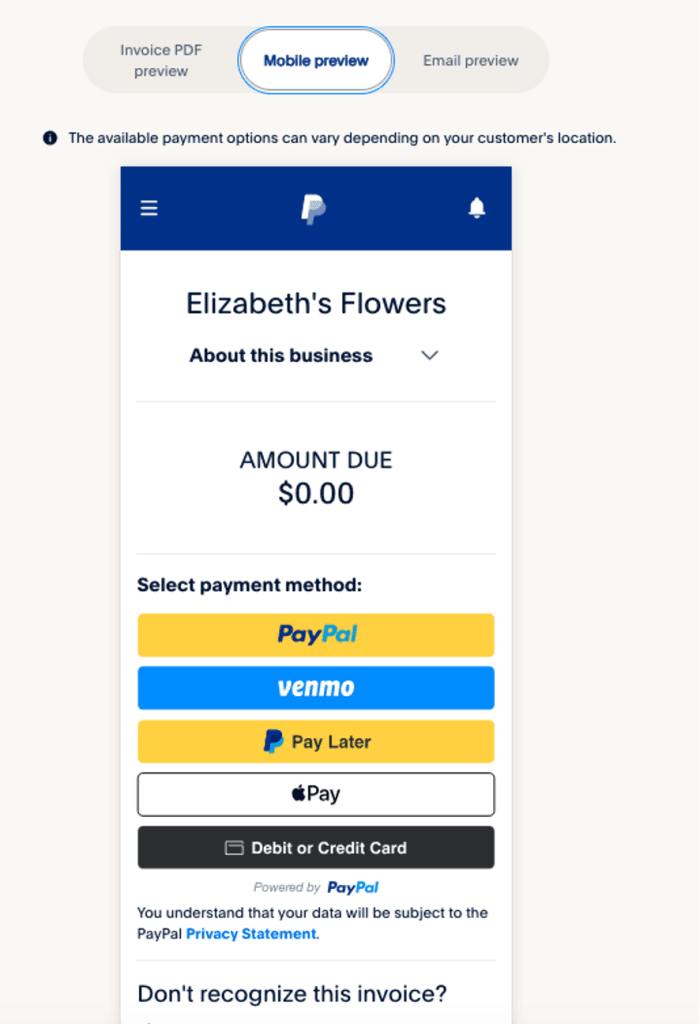Select Venmo as the payment method
This screenshot has width=700, height=1024.
tap(315, 688)
